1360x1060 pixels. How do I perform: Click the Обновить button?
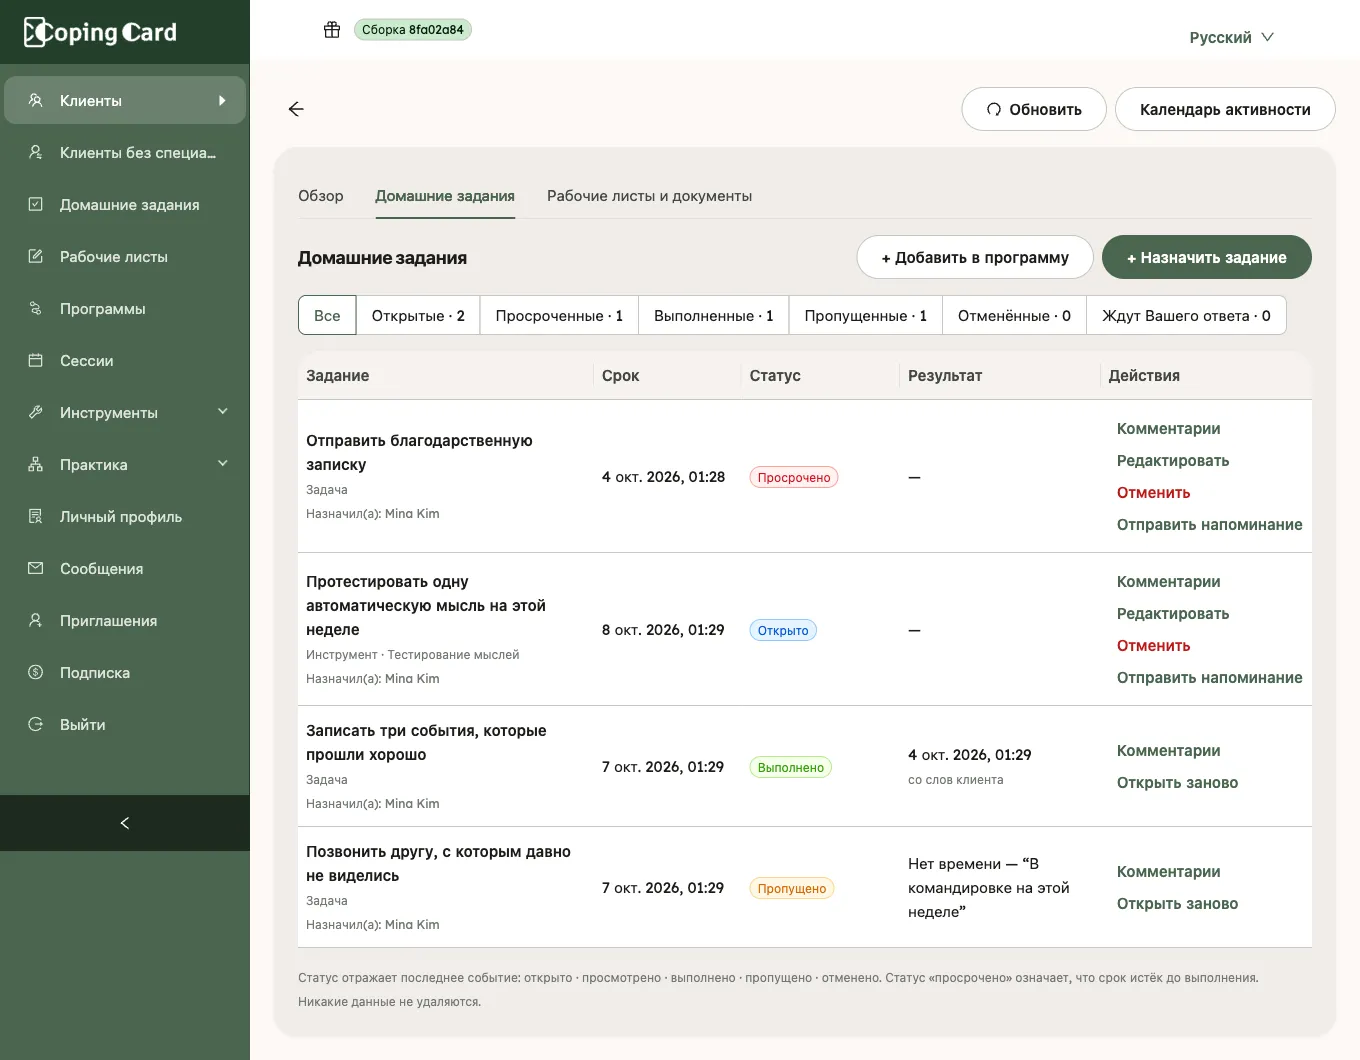(1034, 109)
